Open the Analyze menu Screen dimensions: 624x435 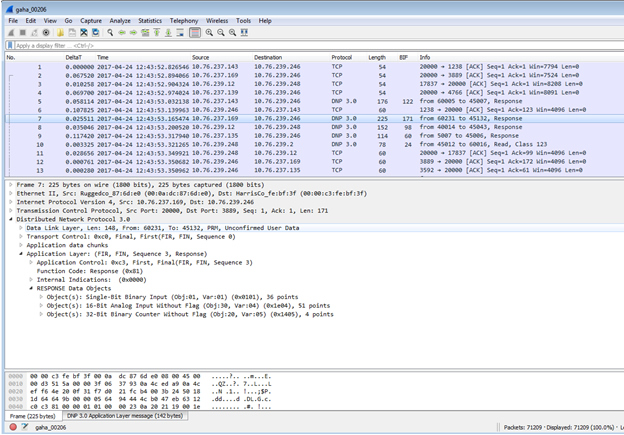click(x=120, y=21)
